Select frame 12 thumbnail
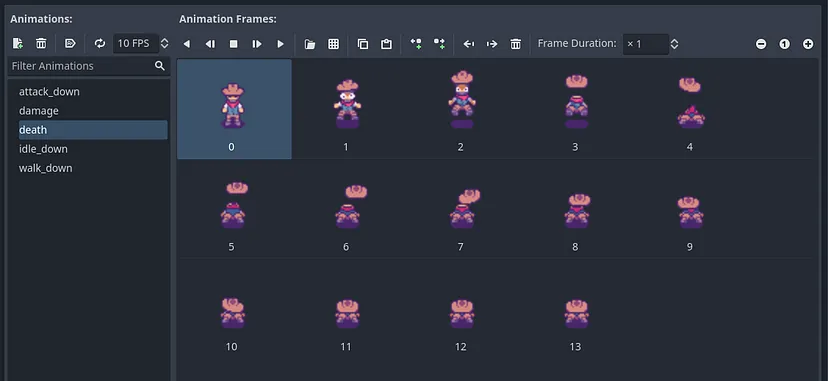This screenshot has width=828, height=381. coord(462,309)
